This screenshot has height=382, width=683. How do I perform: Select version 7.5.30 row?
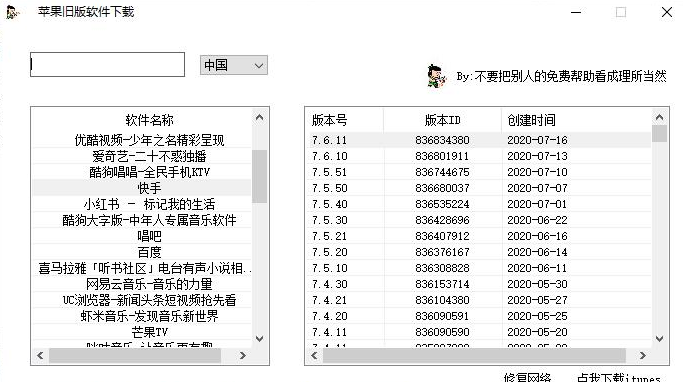[479, 220]
